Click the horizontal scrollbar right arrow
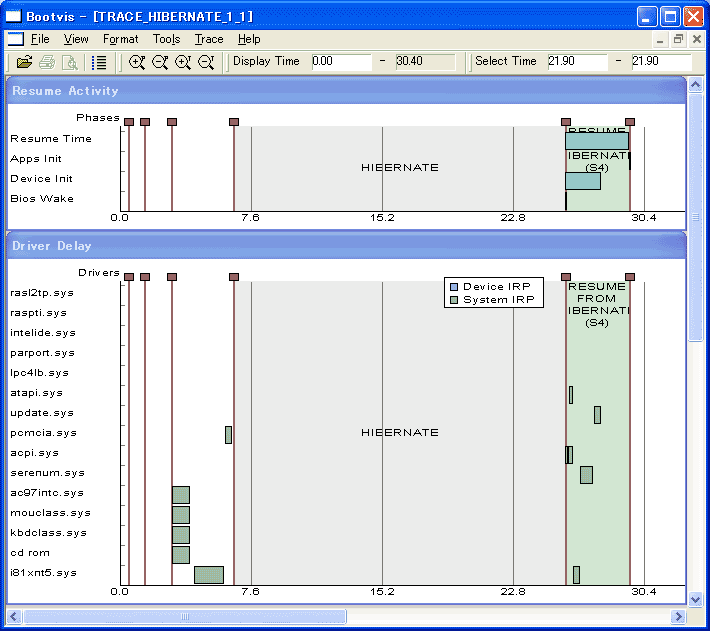The width and height of the screenshot is (710, 631). (x=678, y=616)
